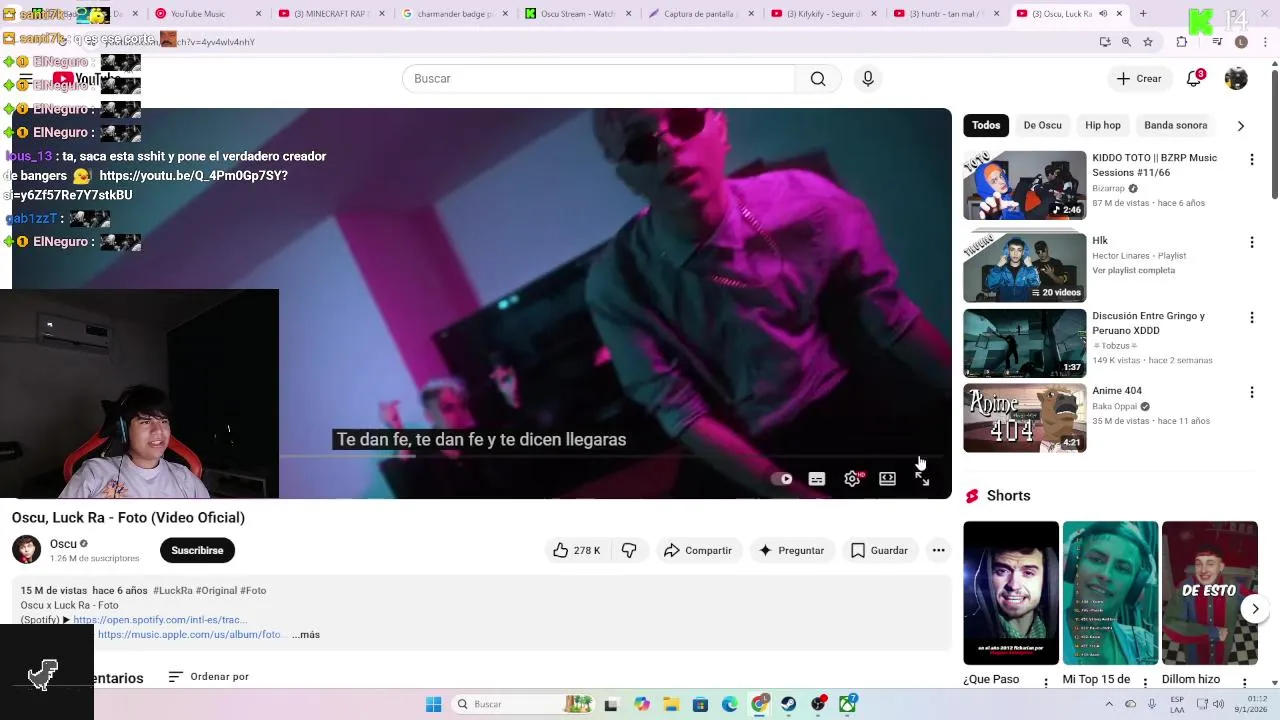The width and height of the screenshot is (1280, 720).
Task: Click the Compartir button
Action: pos(698,550)
